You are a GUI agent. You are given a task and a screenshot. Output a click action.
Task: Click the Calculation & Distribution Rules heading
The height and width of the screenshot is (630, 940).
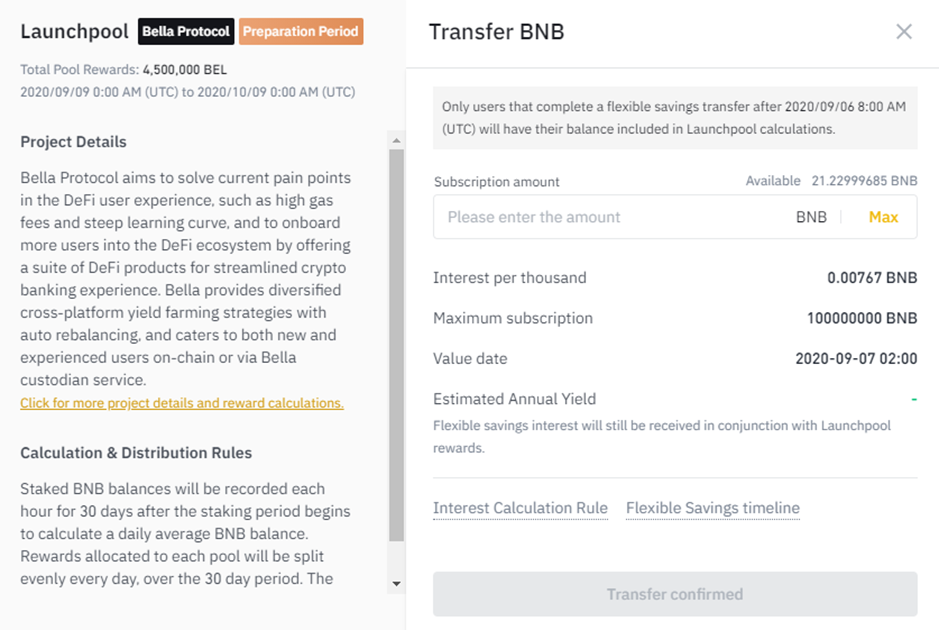point(136,453)
